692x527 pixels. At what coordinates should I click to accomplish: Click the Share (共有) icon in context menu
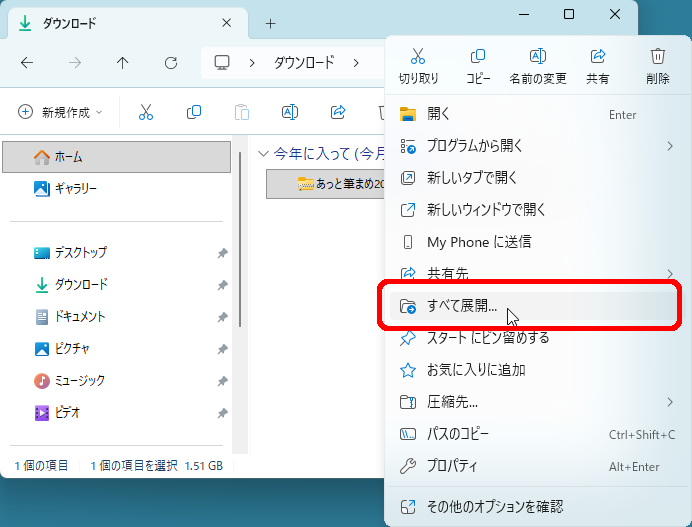pyautogui.click(x=598, y=57)
